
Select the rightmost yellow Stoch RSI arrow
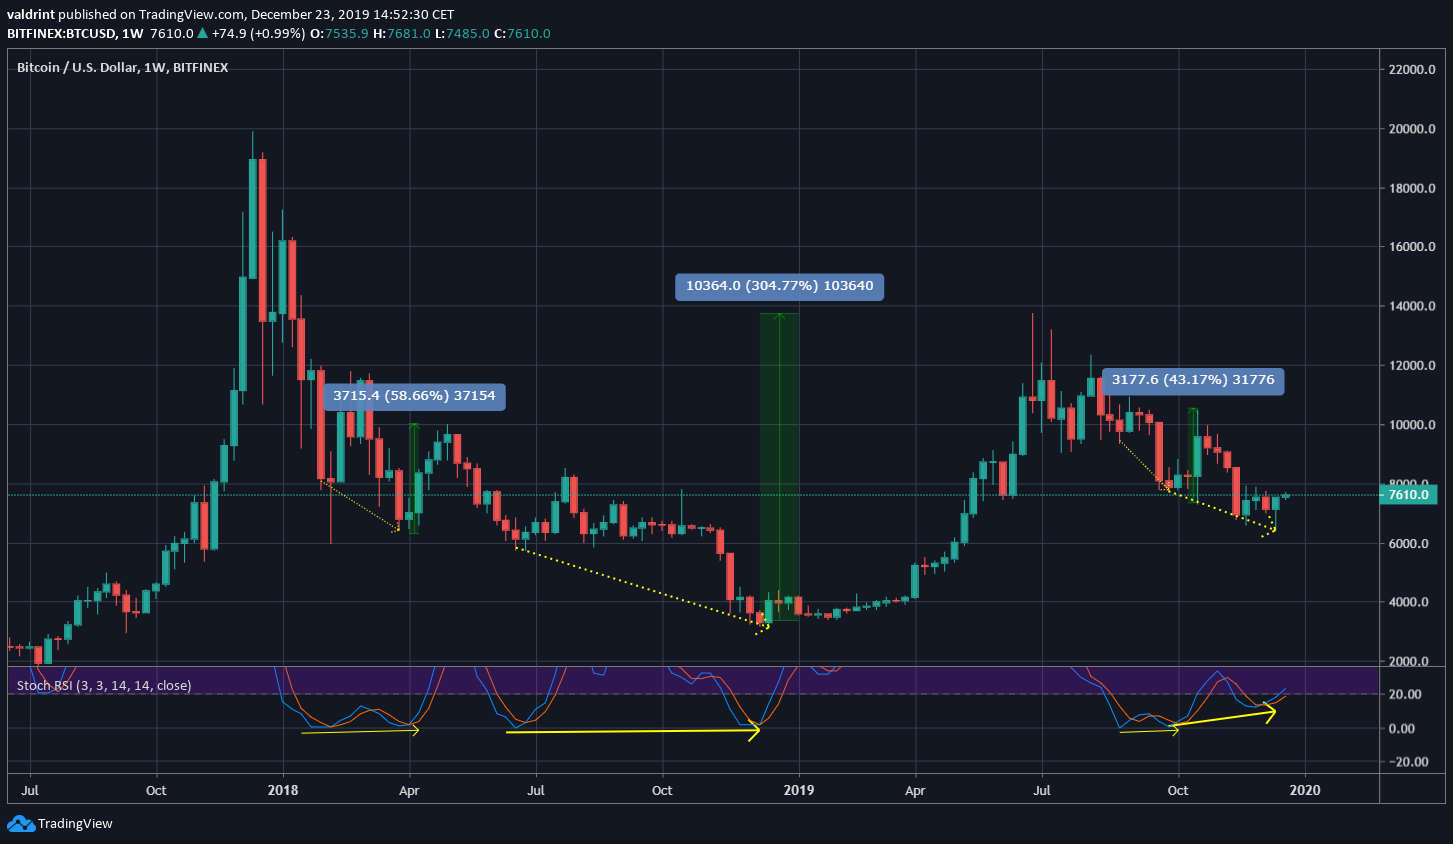[x=1225, y=717]
